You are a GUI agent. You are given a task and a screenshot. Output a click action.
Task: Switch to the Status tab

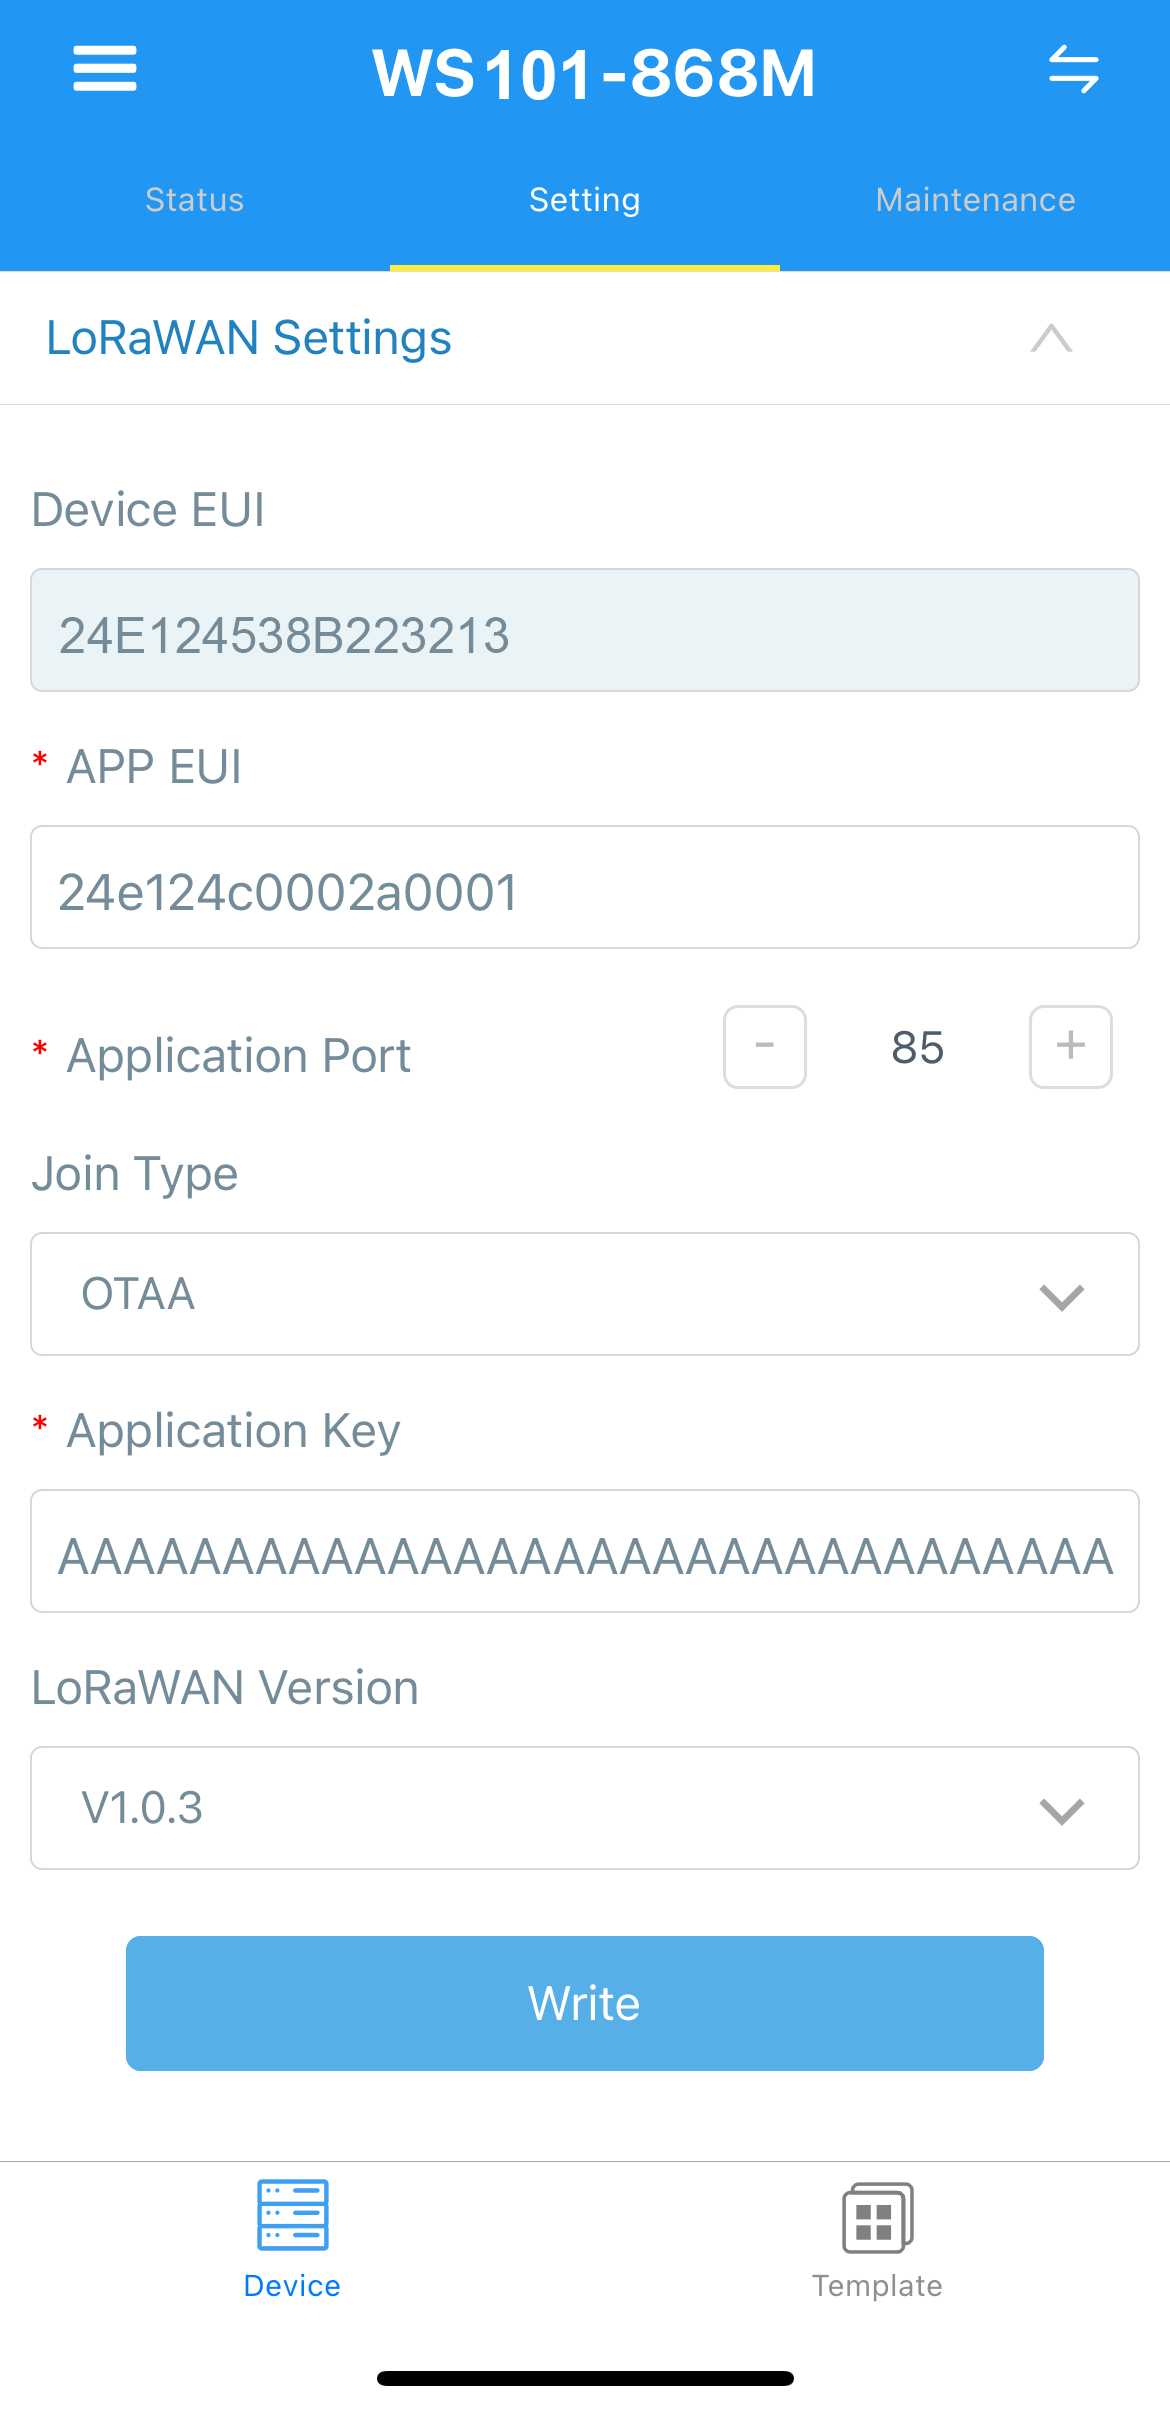195,200
